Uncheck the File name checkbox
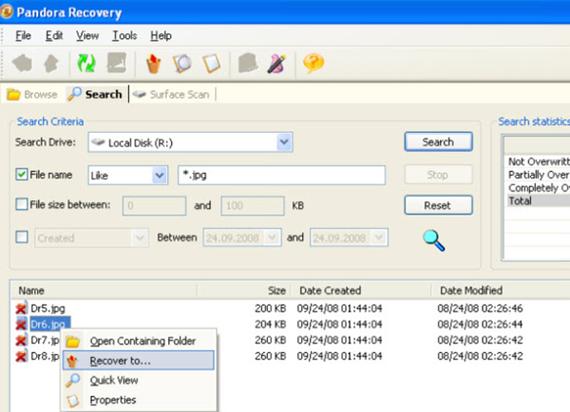The image size is (570, 412). 22,175
